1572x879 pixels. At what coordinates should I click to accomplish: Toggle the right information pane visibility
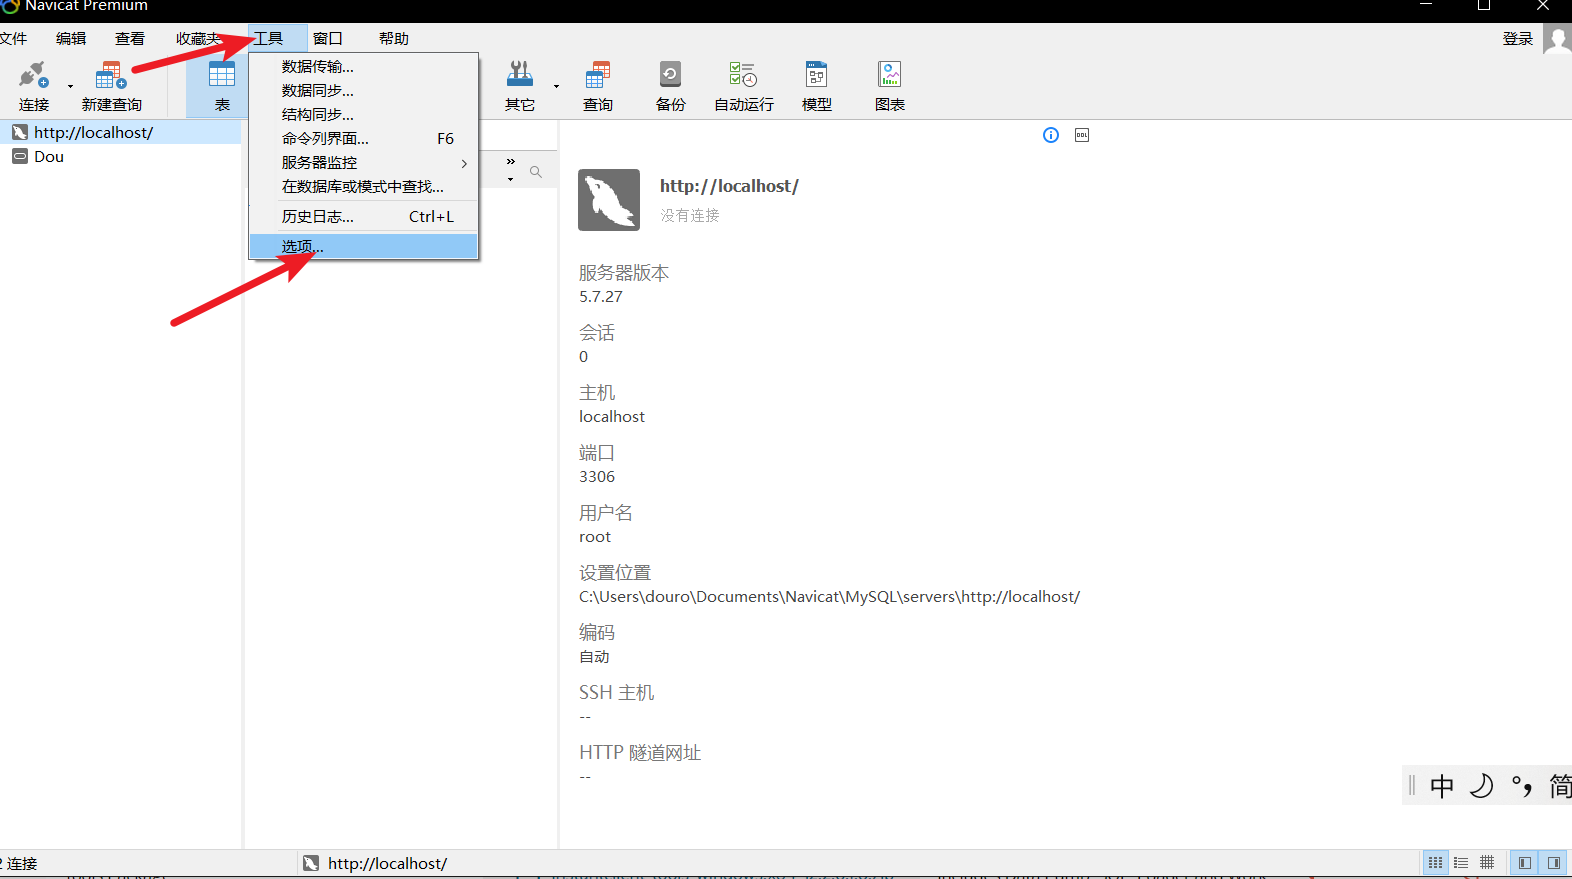click(x=1554, y=862)
